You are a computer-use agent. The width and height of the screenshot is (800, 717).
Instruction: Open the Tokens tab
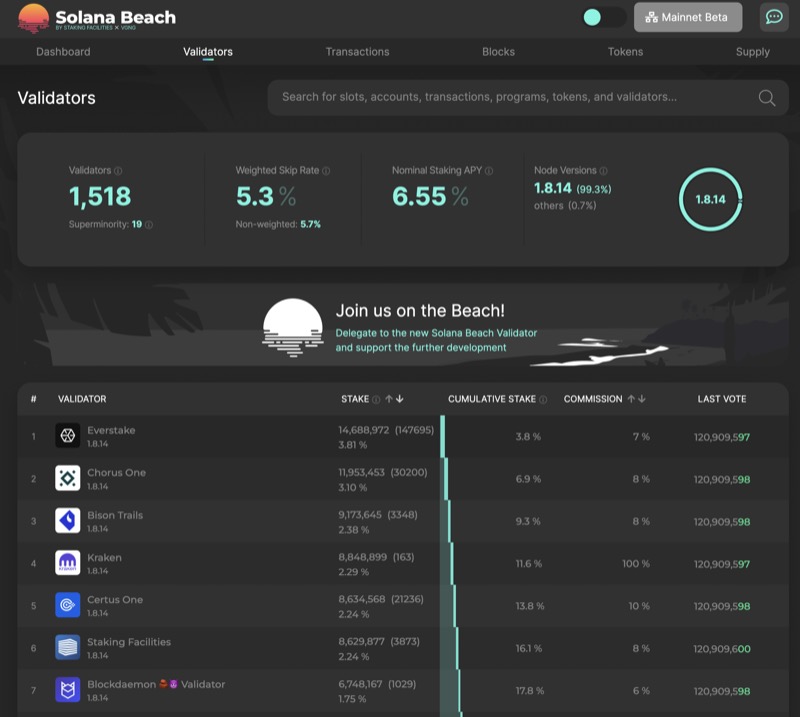pyautogui.click(x=625, y=52)
